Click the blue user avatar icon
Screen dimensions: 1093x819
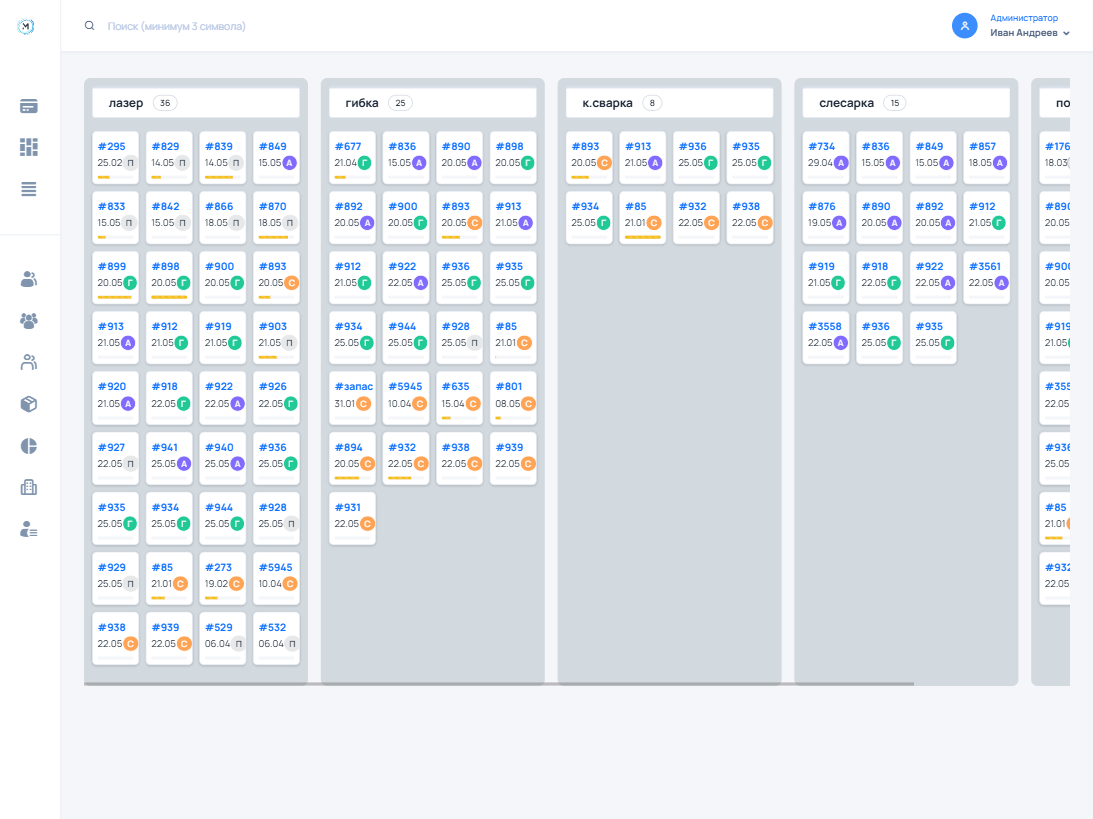[x=965, y=26]
